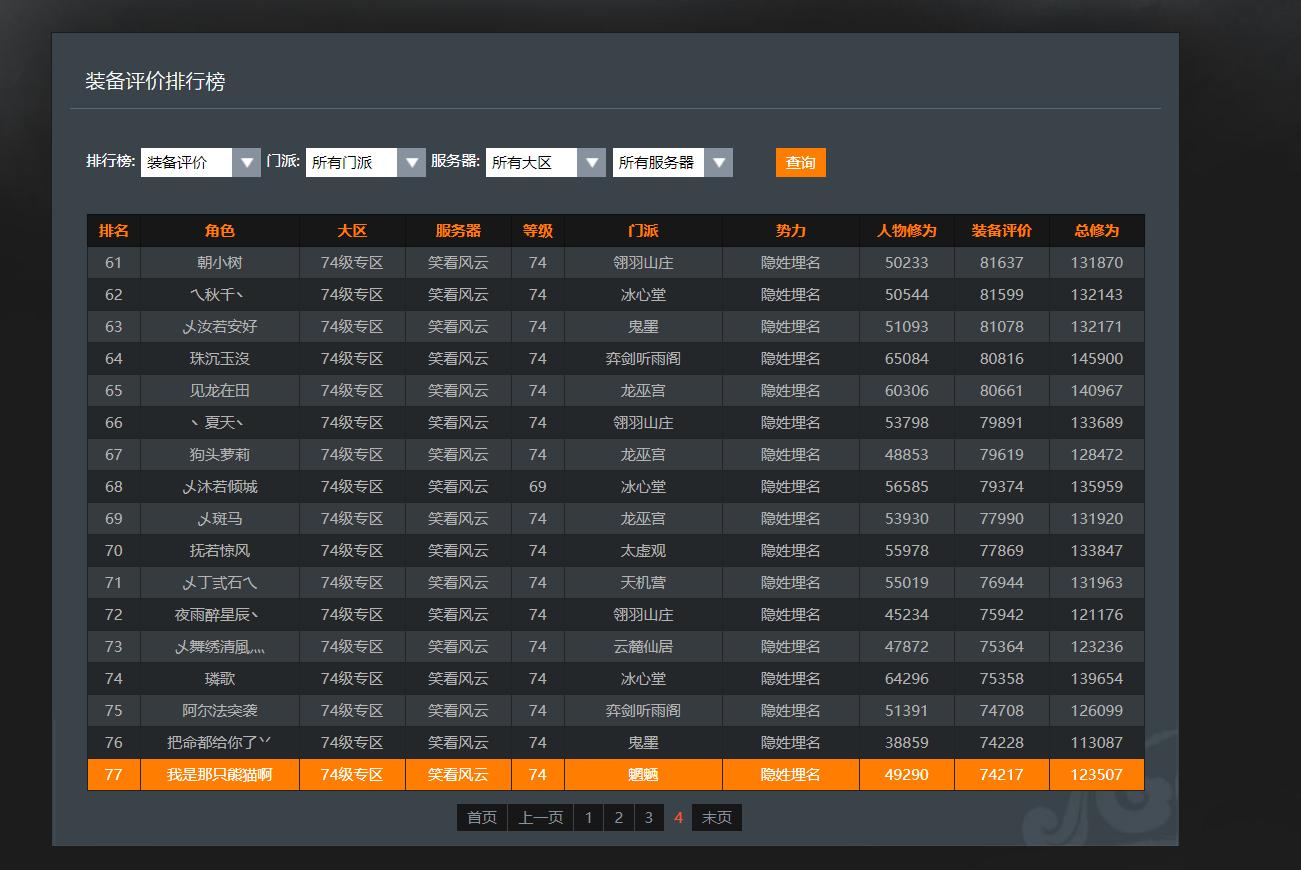The height and width of the screenshot is (870, 1301).
Task: Click rank number 61
Action: coord(114,263)
